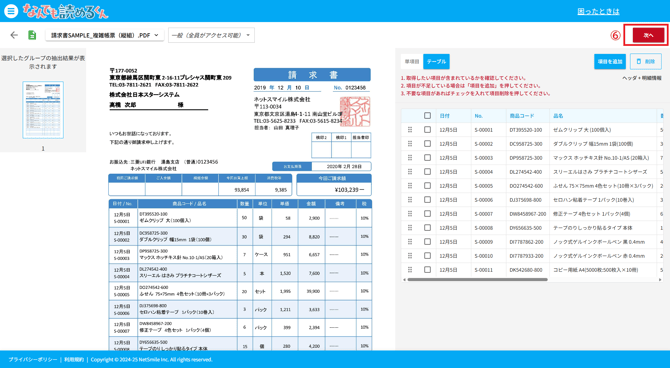
Task: Open the 困ったときは help link
Action: tap(598, 12)
